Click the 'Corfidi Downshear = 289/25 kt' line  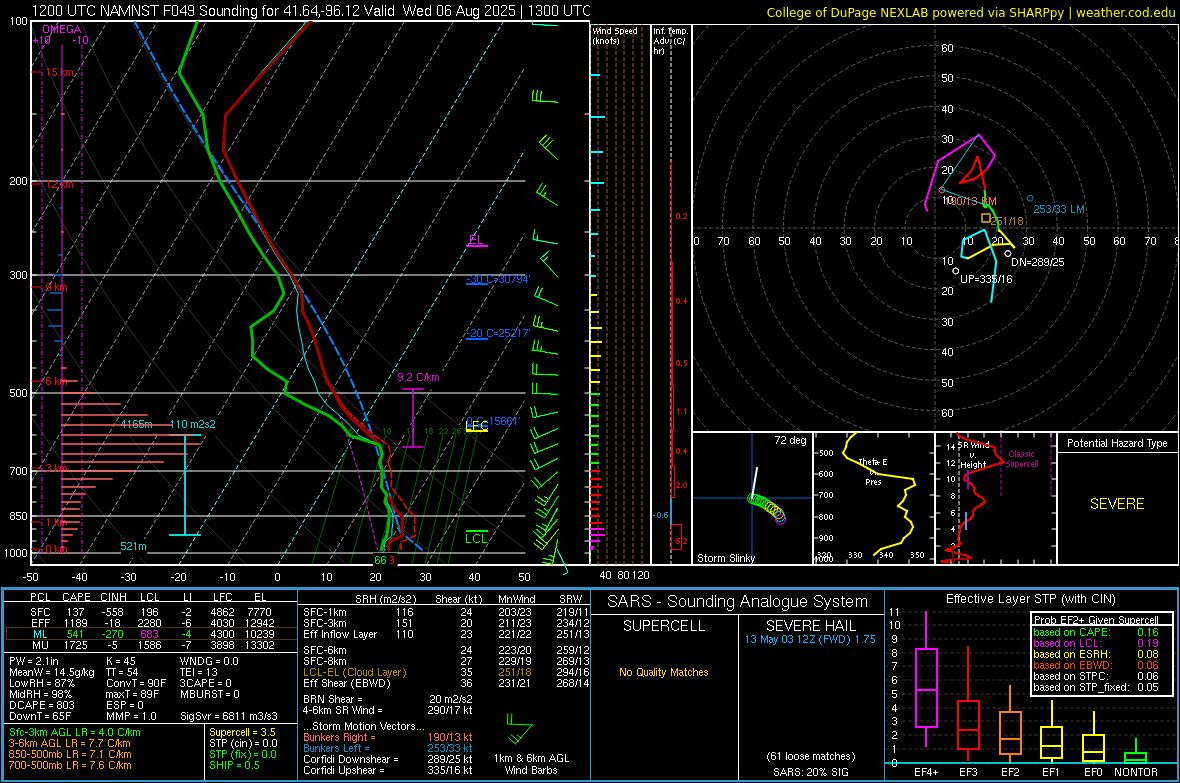coord(388,759)
